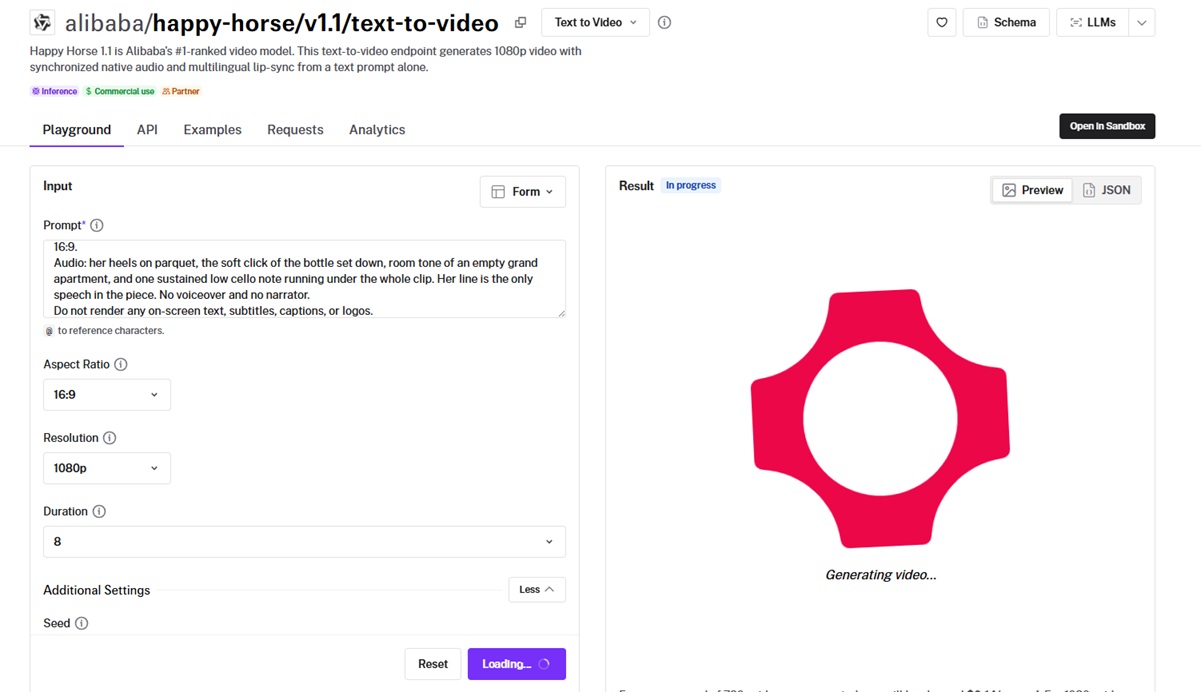This screenshot has height=692, width=1201.
Task: Click the Inference tag
Action: (x=54, y=91)
